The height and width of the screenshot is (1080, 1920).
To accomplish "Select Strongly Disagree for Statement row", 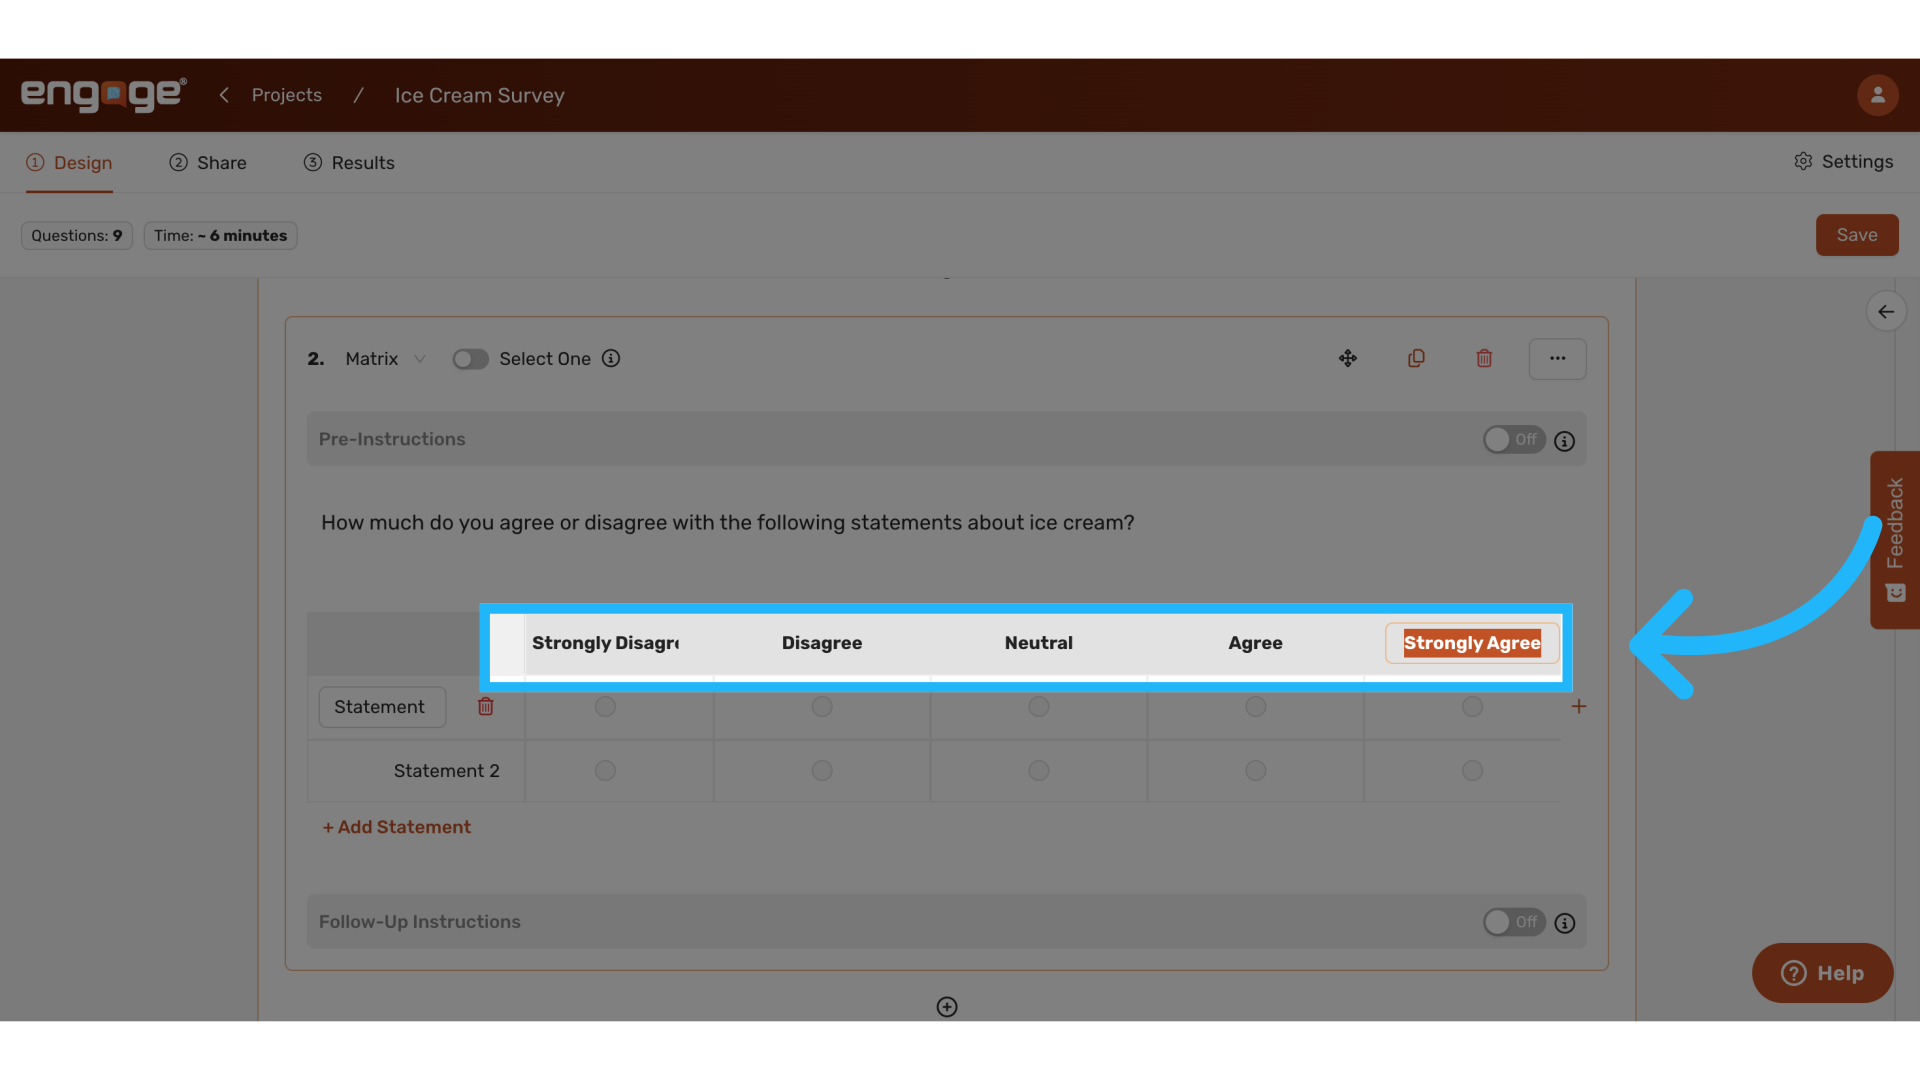I will (605, 707).
